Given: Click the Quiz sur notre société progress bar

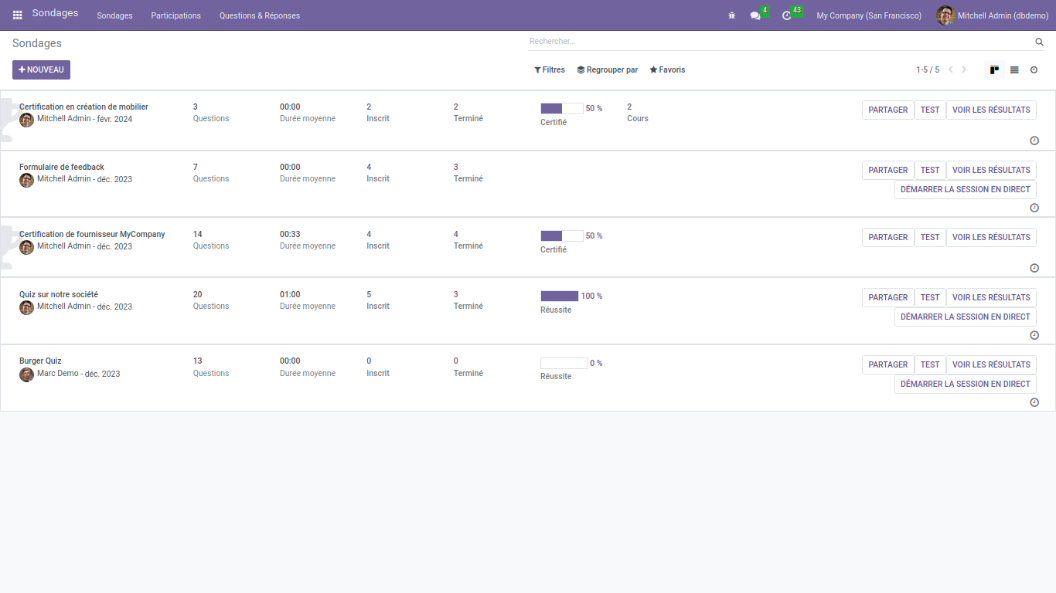Looking at the screenshot, I should pyautogui.click(x=560, y=296).
